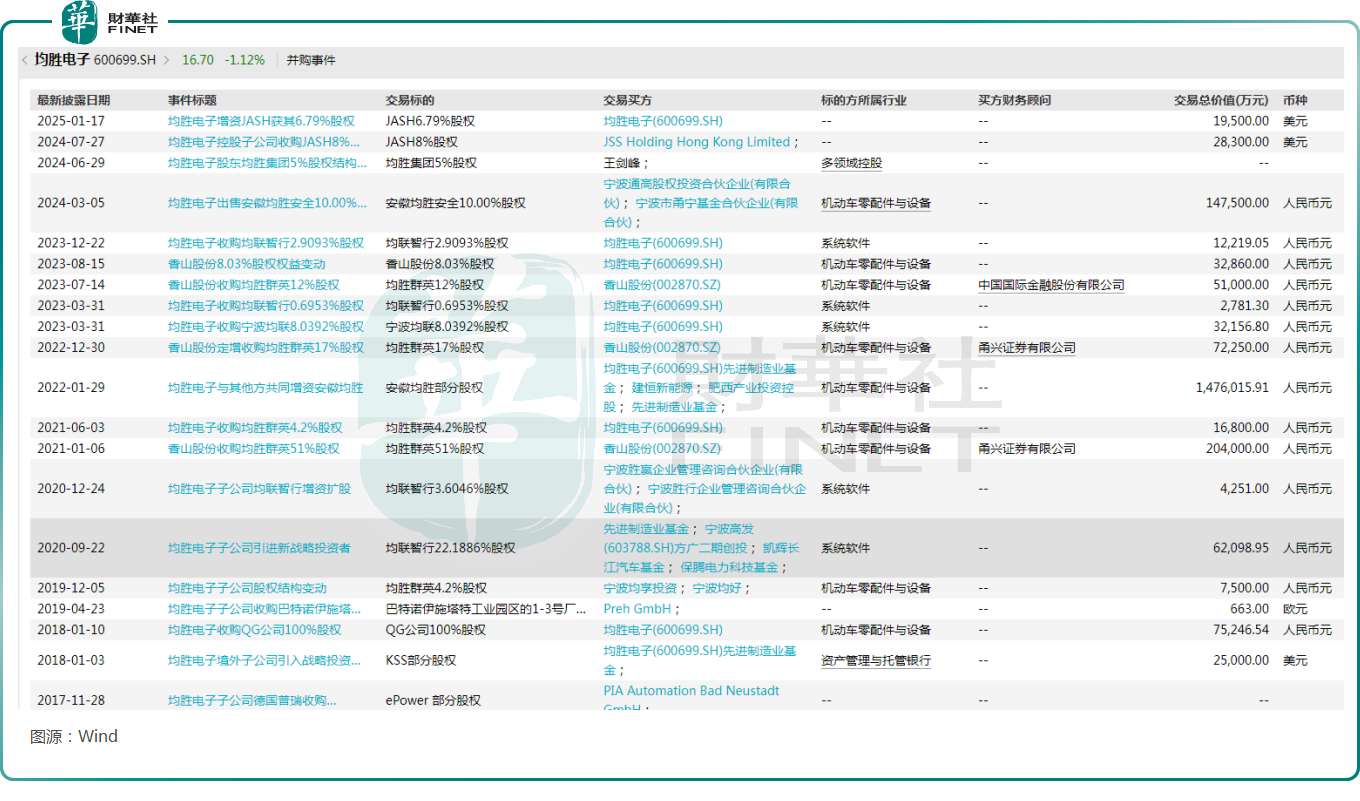Open event 香山股份收购均胜群英12%股权
This screenshot has height=801, width=1360.
pyautogui.click(x=254, y=285)
